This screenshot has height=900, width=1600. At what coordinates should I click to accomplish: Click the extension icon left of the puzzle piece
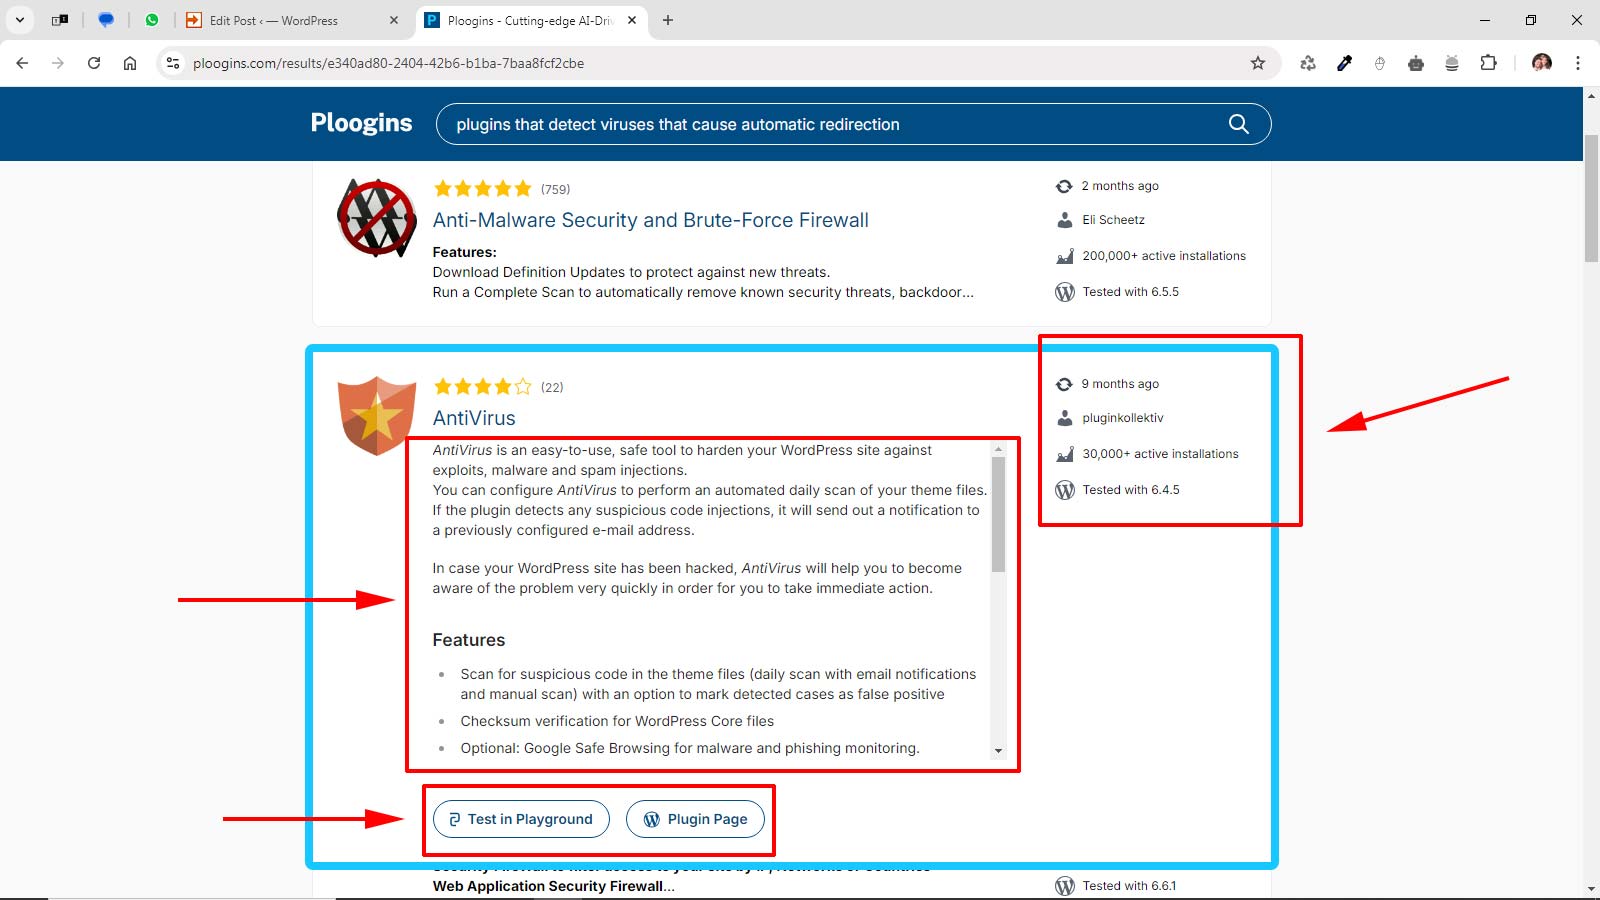[x=1452, y=63]
